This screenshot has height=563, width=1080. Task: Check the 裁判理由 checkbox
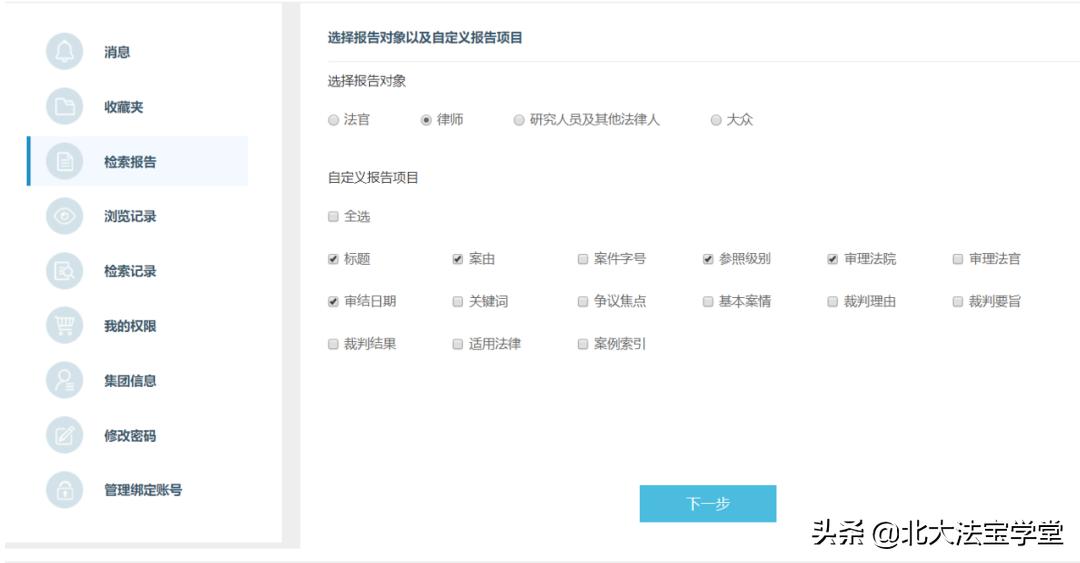[833, 301]
